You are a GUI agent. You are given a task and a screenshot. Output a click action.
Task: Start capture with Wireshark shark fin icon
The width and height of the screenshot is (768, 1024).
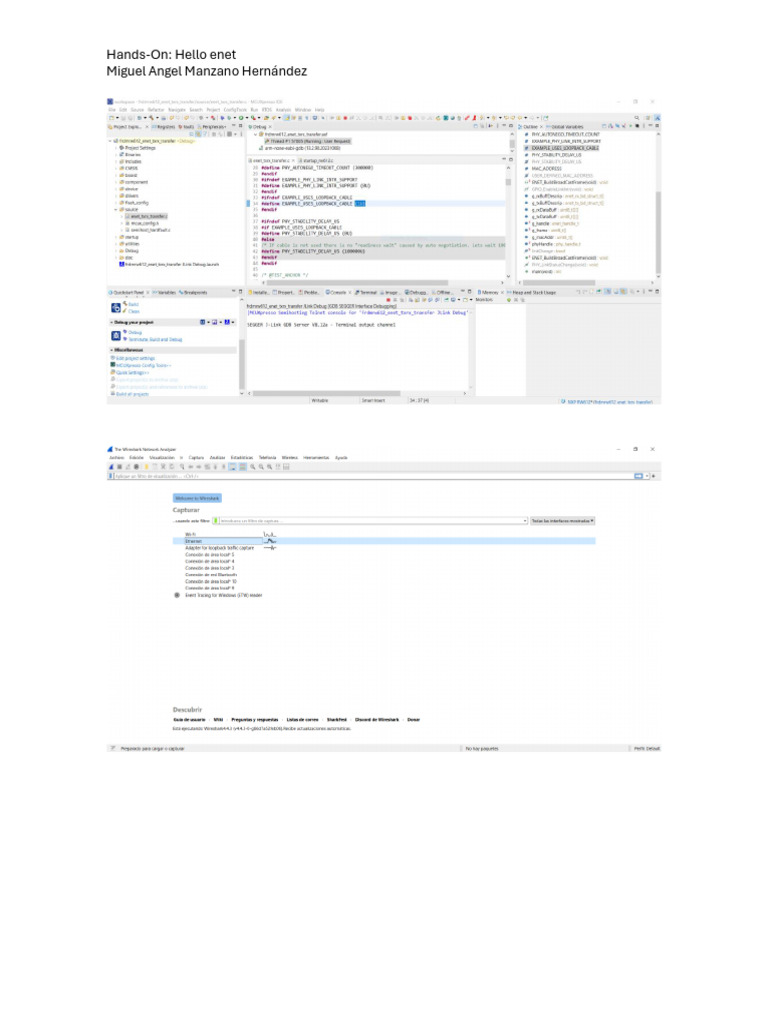111,467
